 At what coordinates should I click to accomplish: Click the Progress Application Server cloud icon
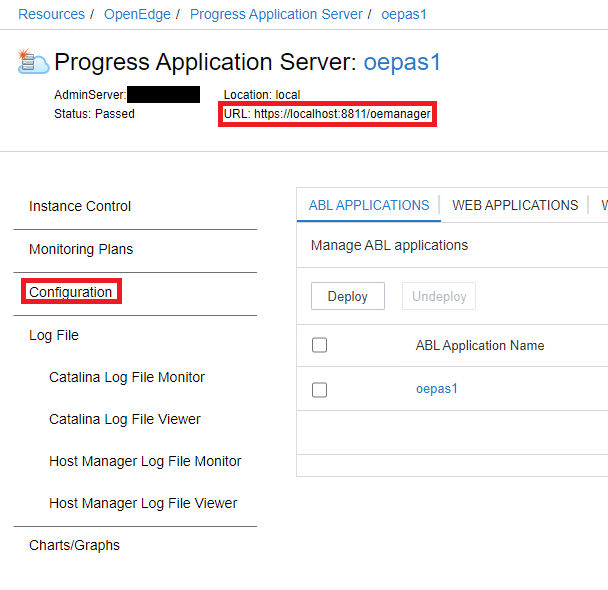pyautogui.click(x=33, y=61)
